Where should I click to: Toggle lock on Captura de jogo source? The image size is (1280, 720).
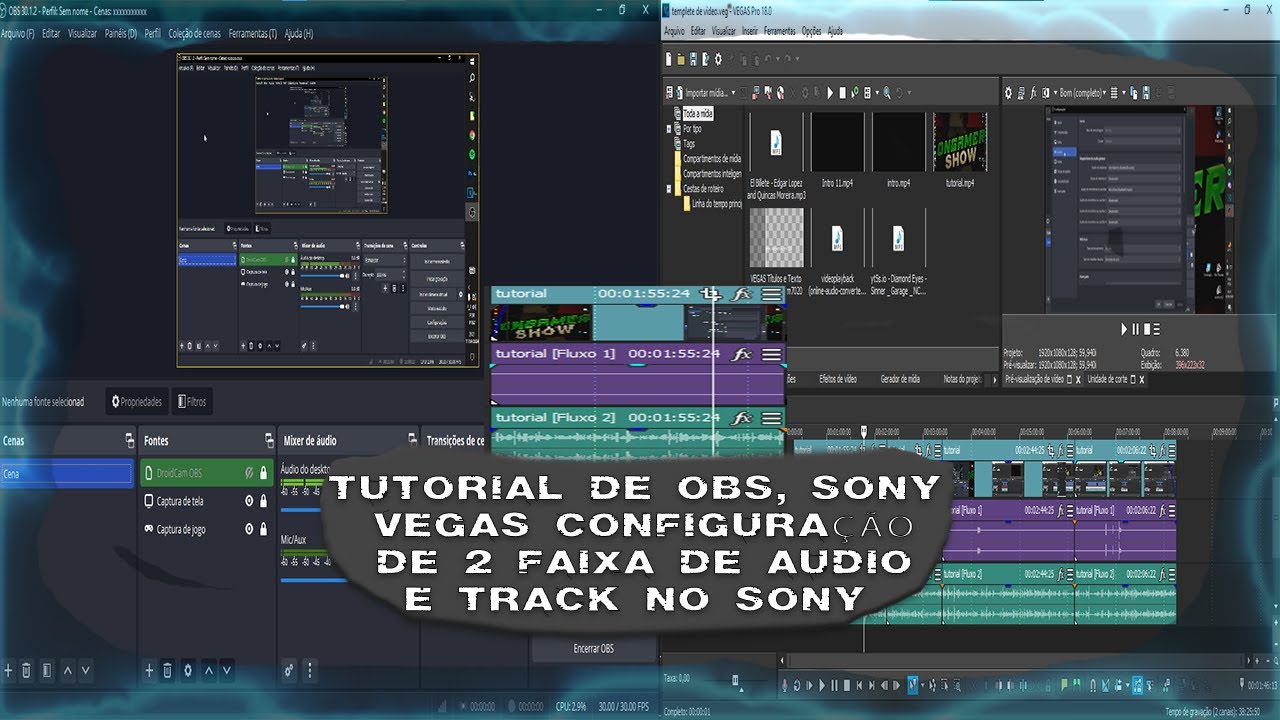(264, 529)
